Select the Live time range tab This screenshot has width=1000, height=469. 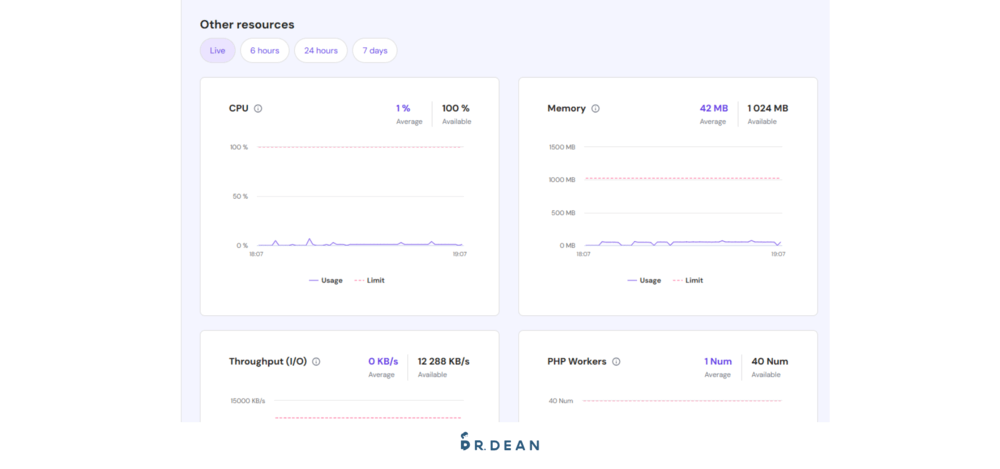tap(217, 50)
